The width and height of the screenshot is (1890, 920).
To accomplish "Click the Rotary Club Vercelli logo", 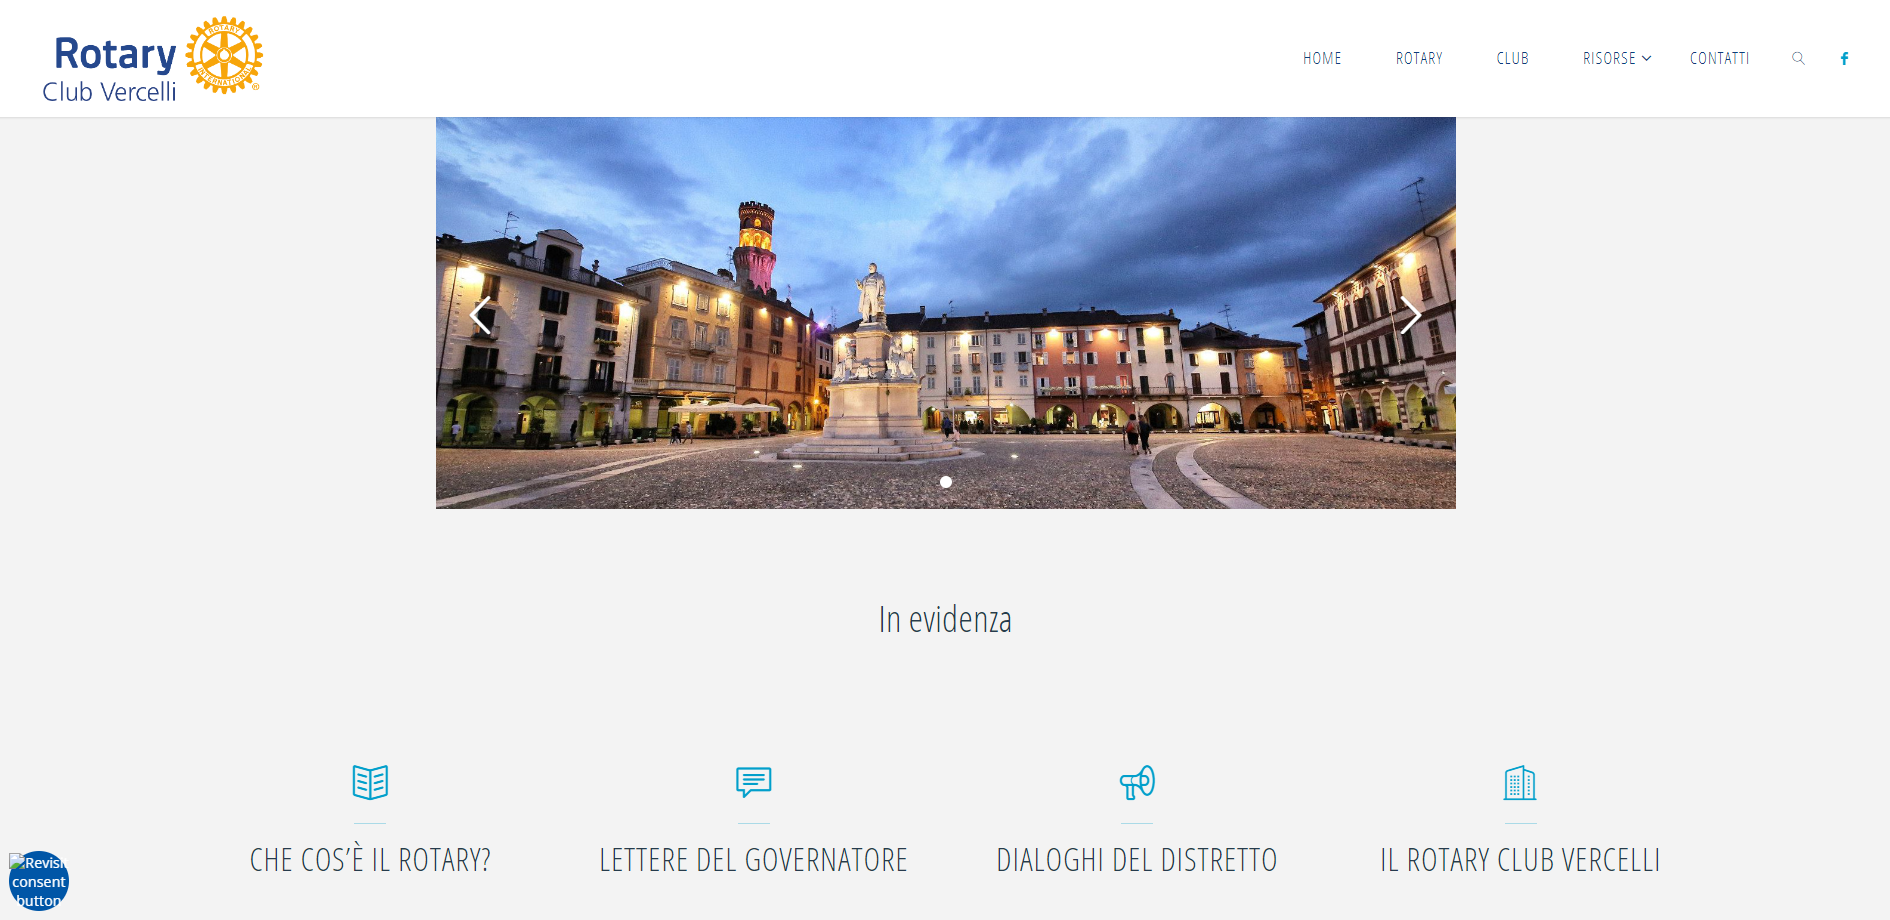I will 152,59.
